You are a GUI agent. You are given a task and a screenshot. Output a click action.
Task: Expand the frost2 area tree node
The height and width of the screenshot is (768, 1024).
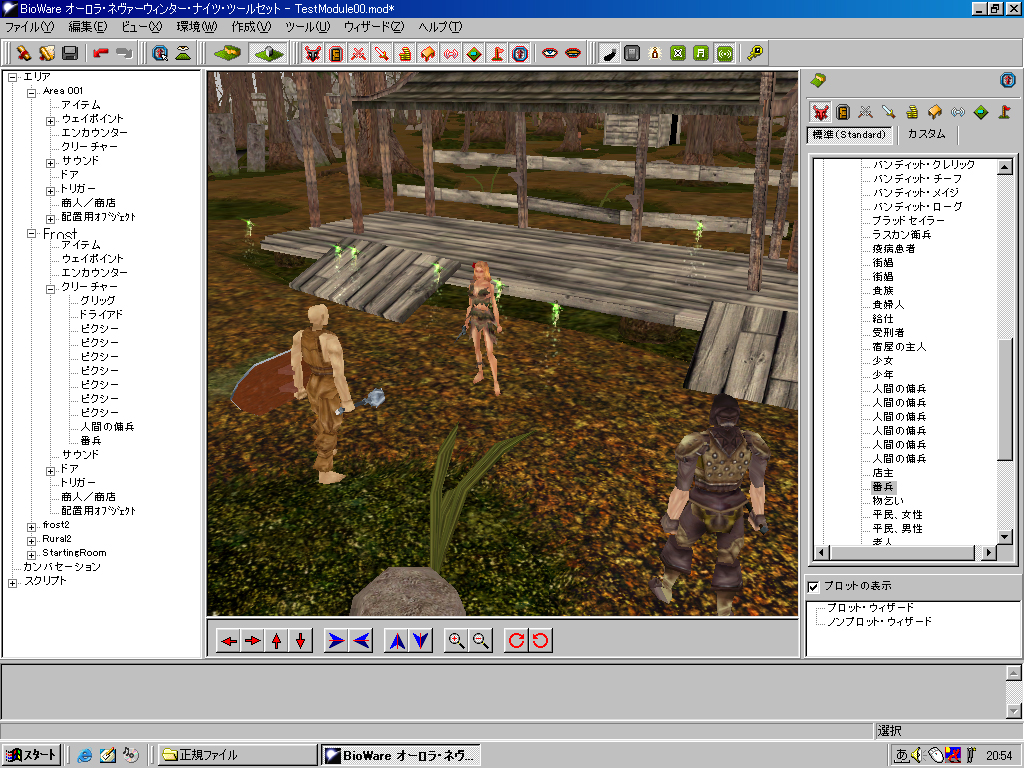(32, 525)
